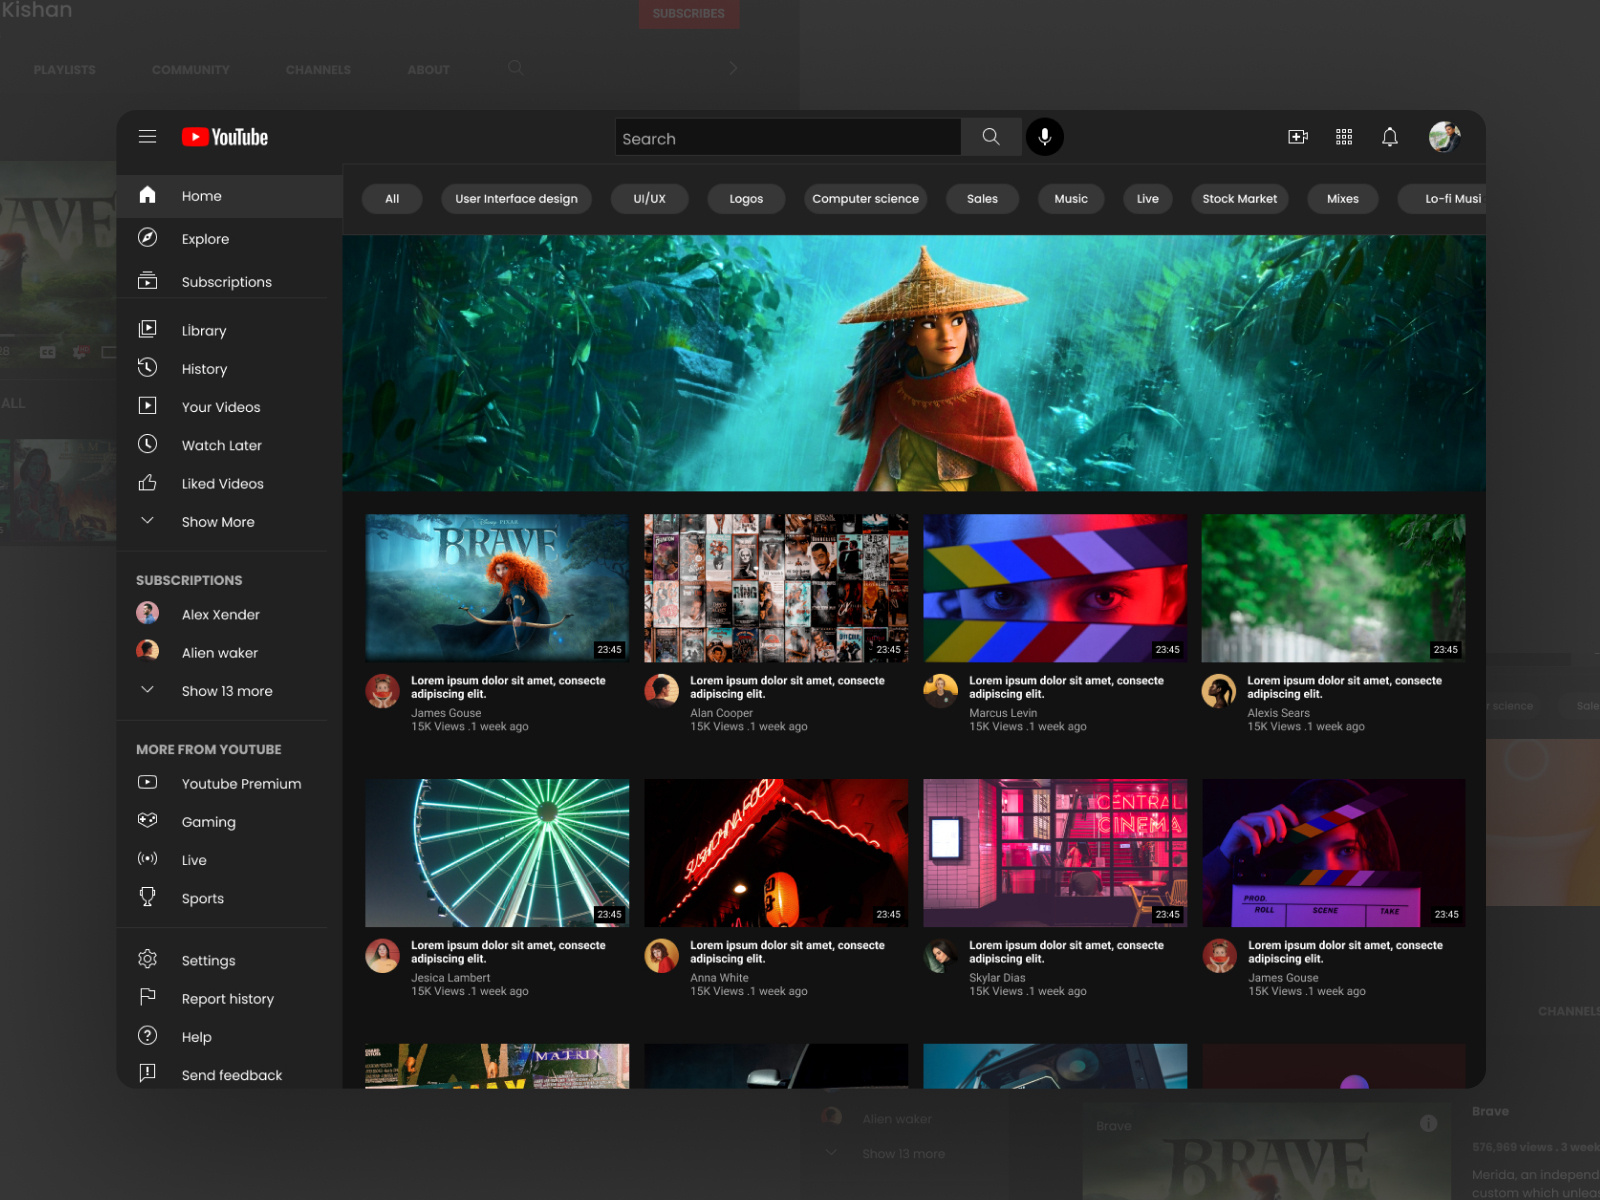
Task: Click the Subscribes button
Action: tap(688, 14)
